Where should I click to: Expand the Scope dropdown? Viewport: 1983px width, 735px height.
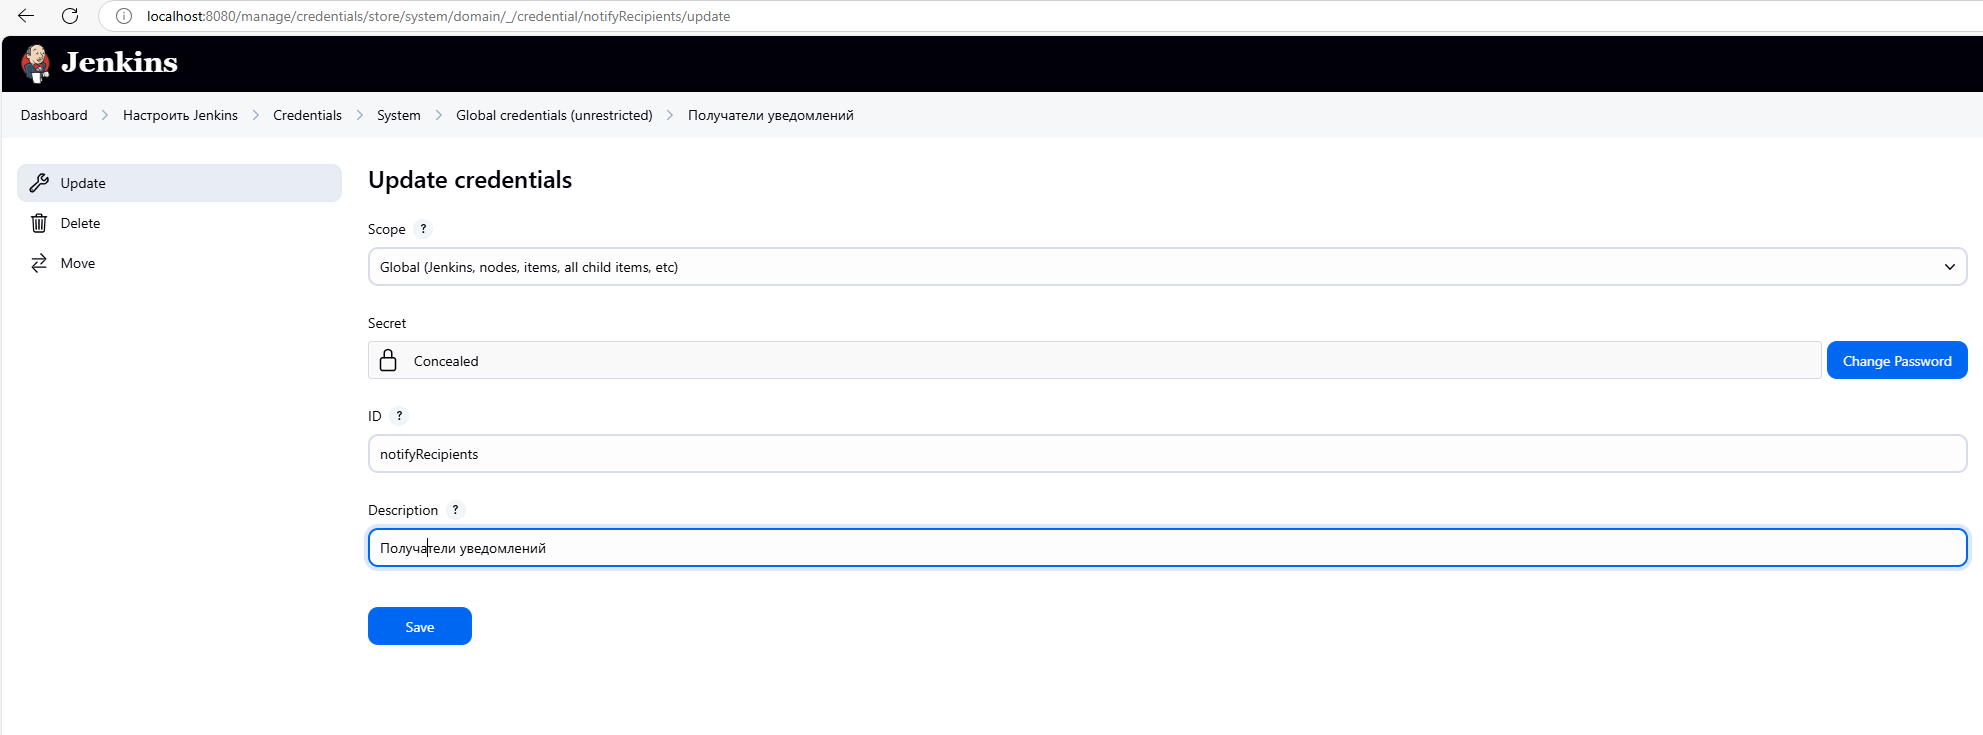click(1166, 267)
